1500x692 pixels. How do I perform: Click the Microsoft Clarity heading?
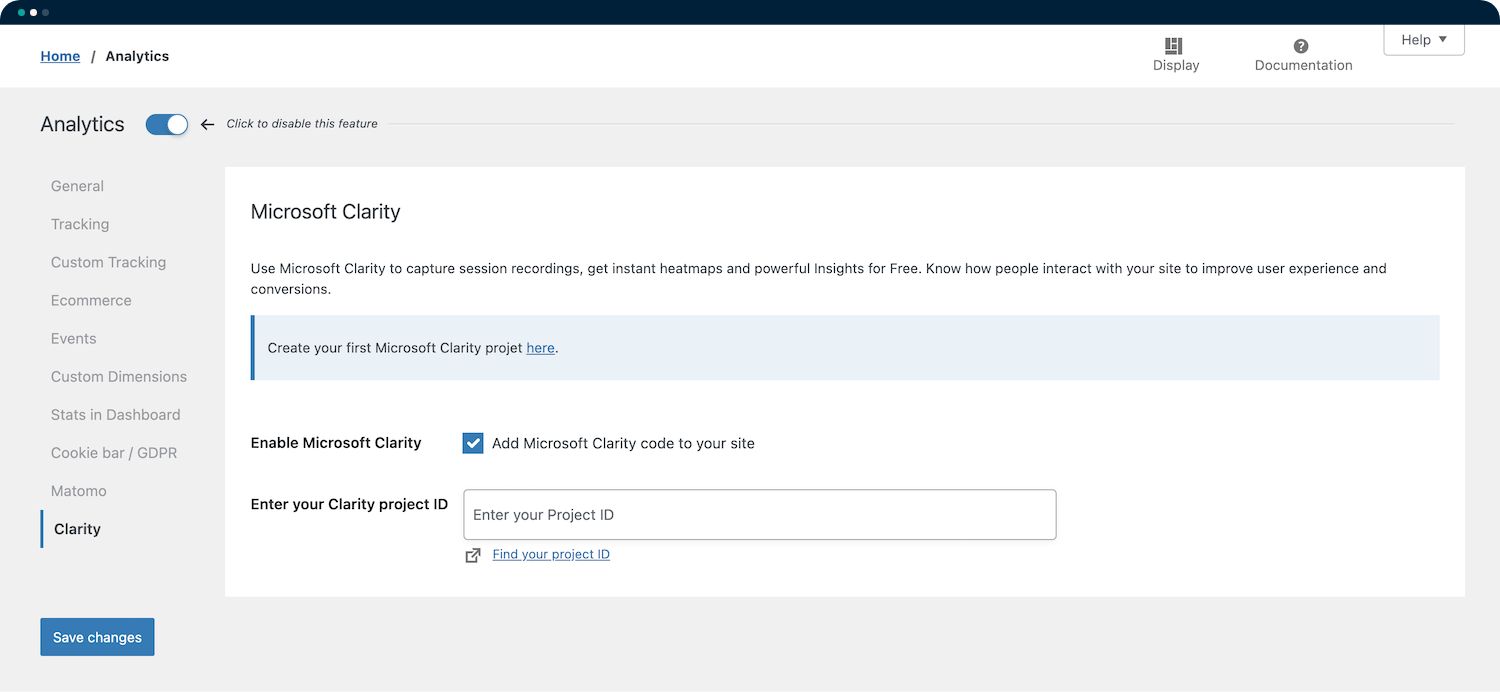pyautogui.click(x=325, y=211)
